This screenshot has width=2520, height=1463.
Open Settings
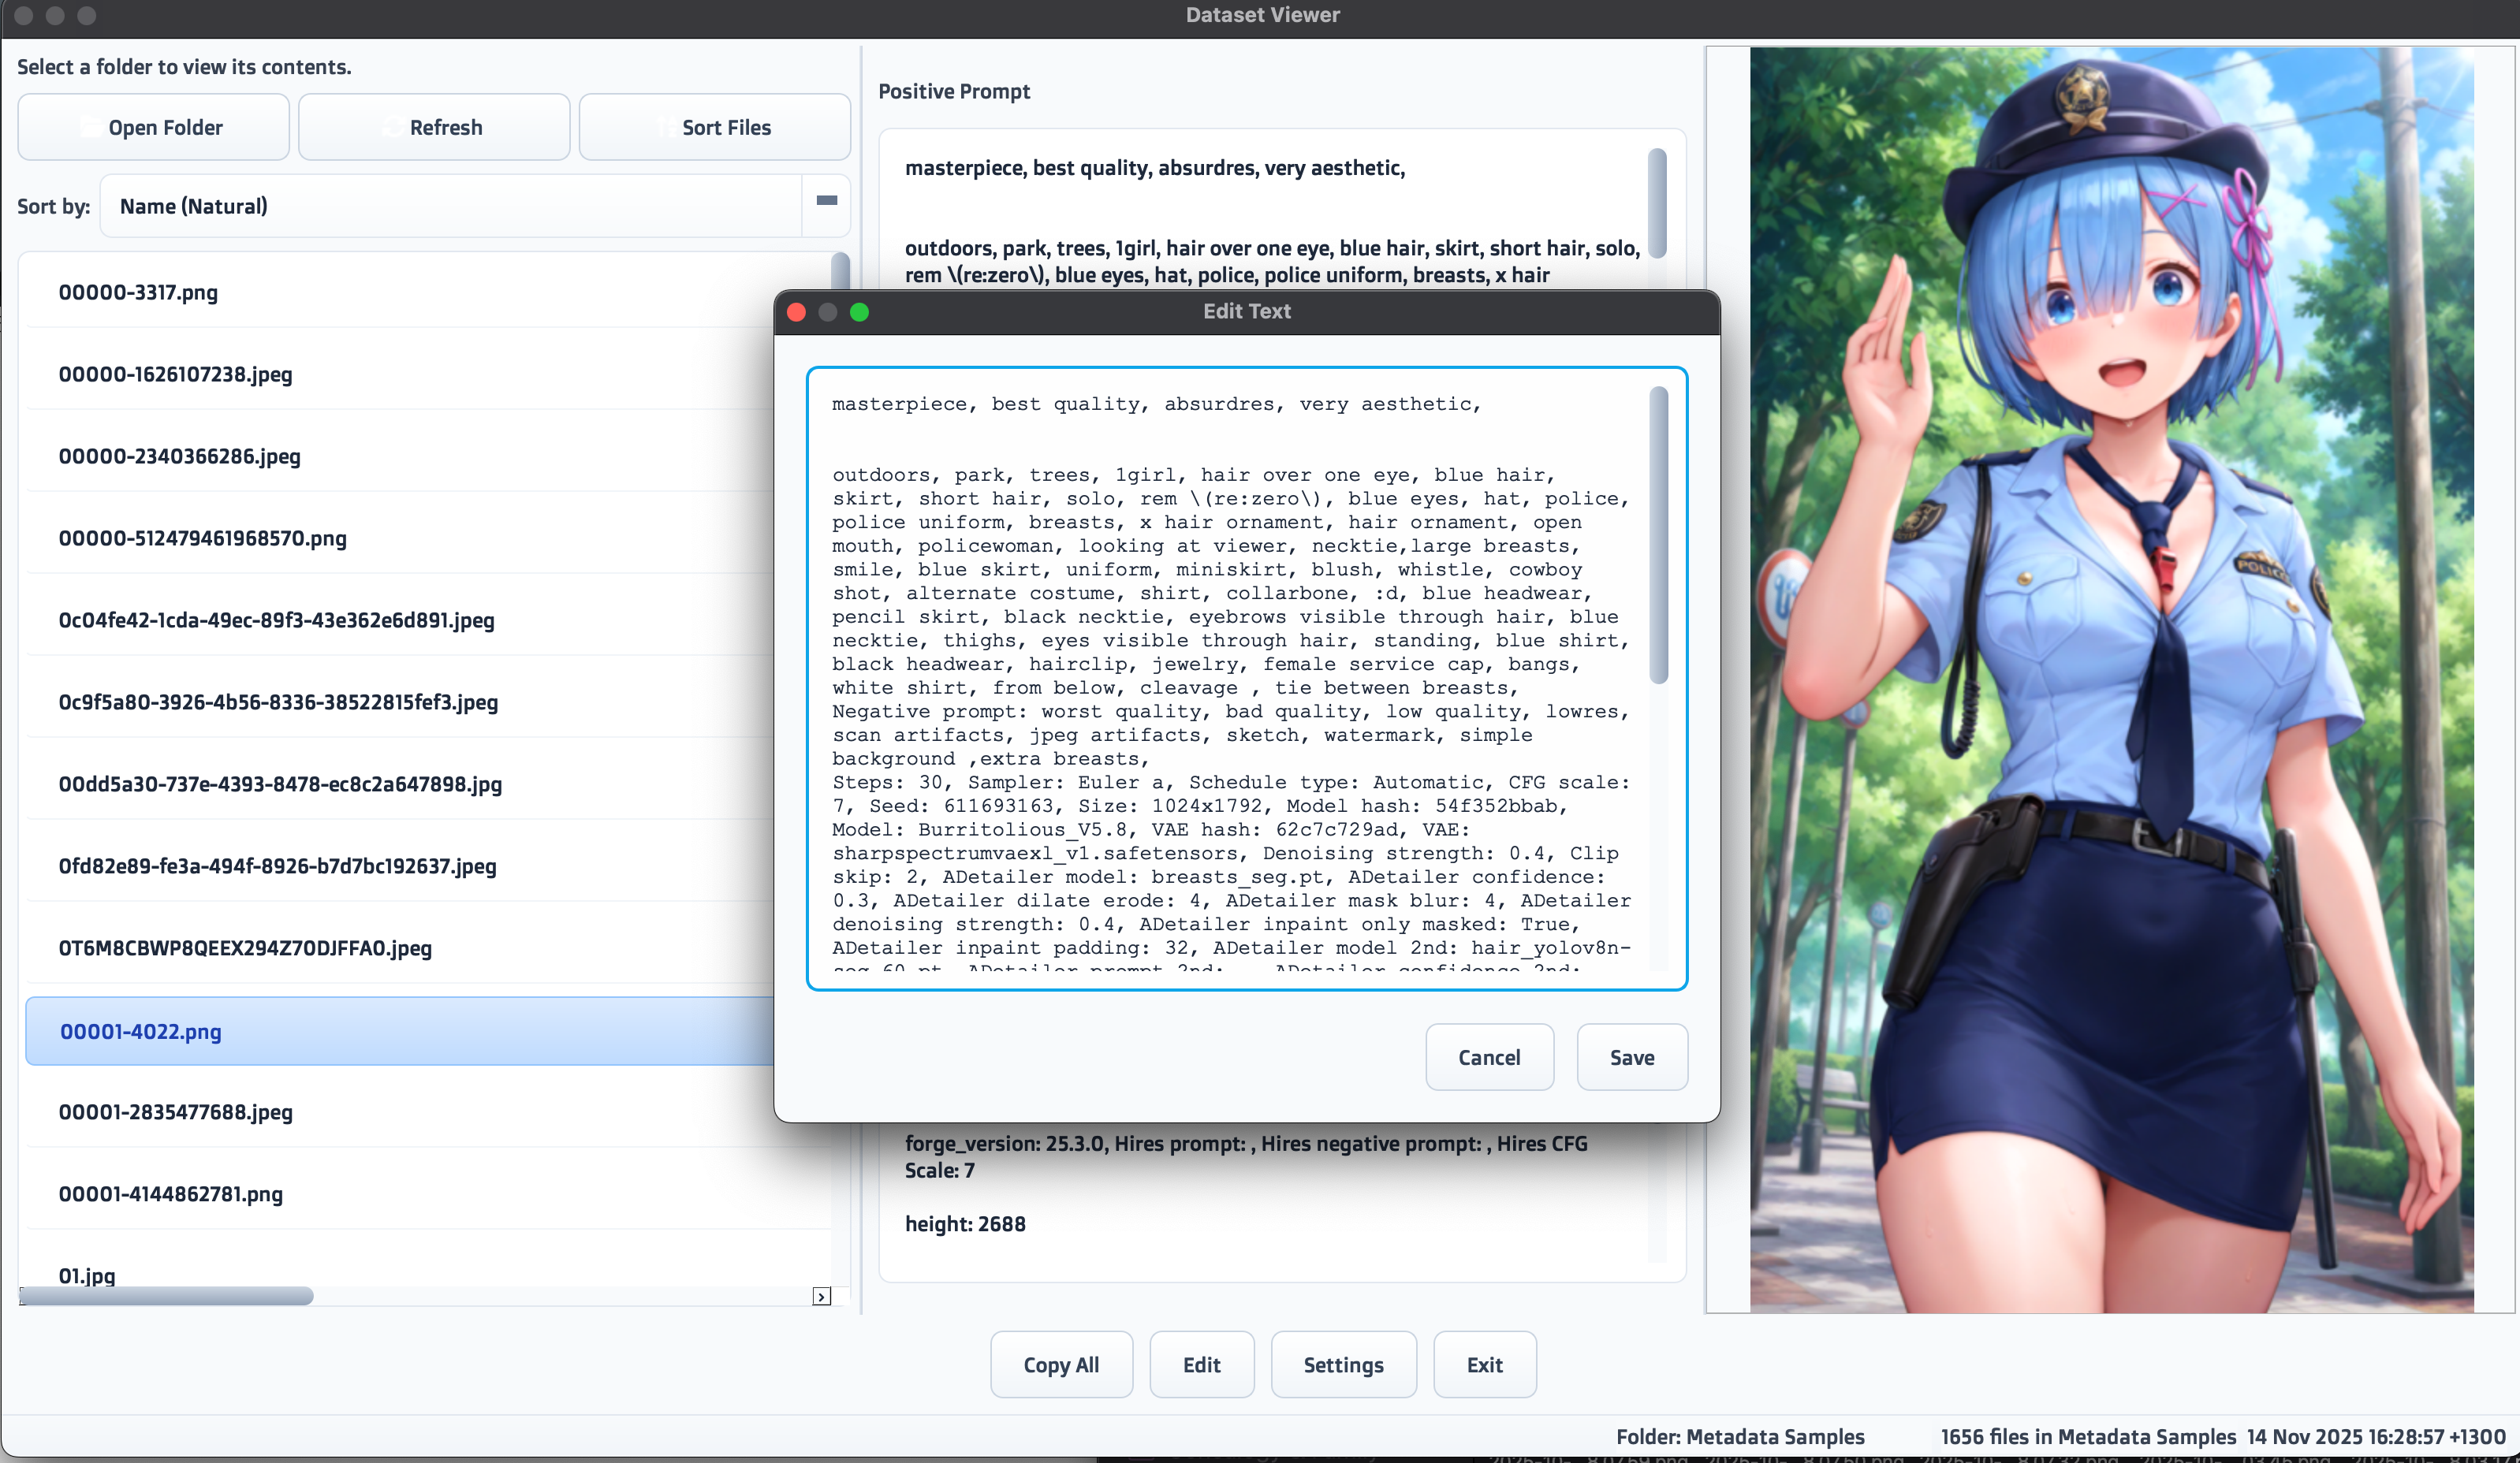(x=1343, y=1365)
